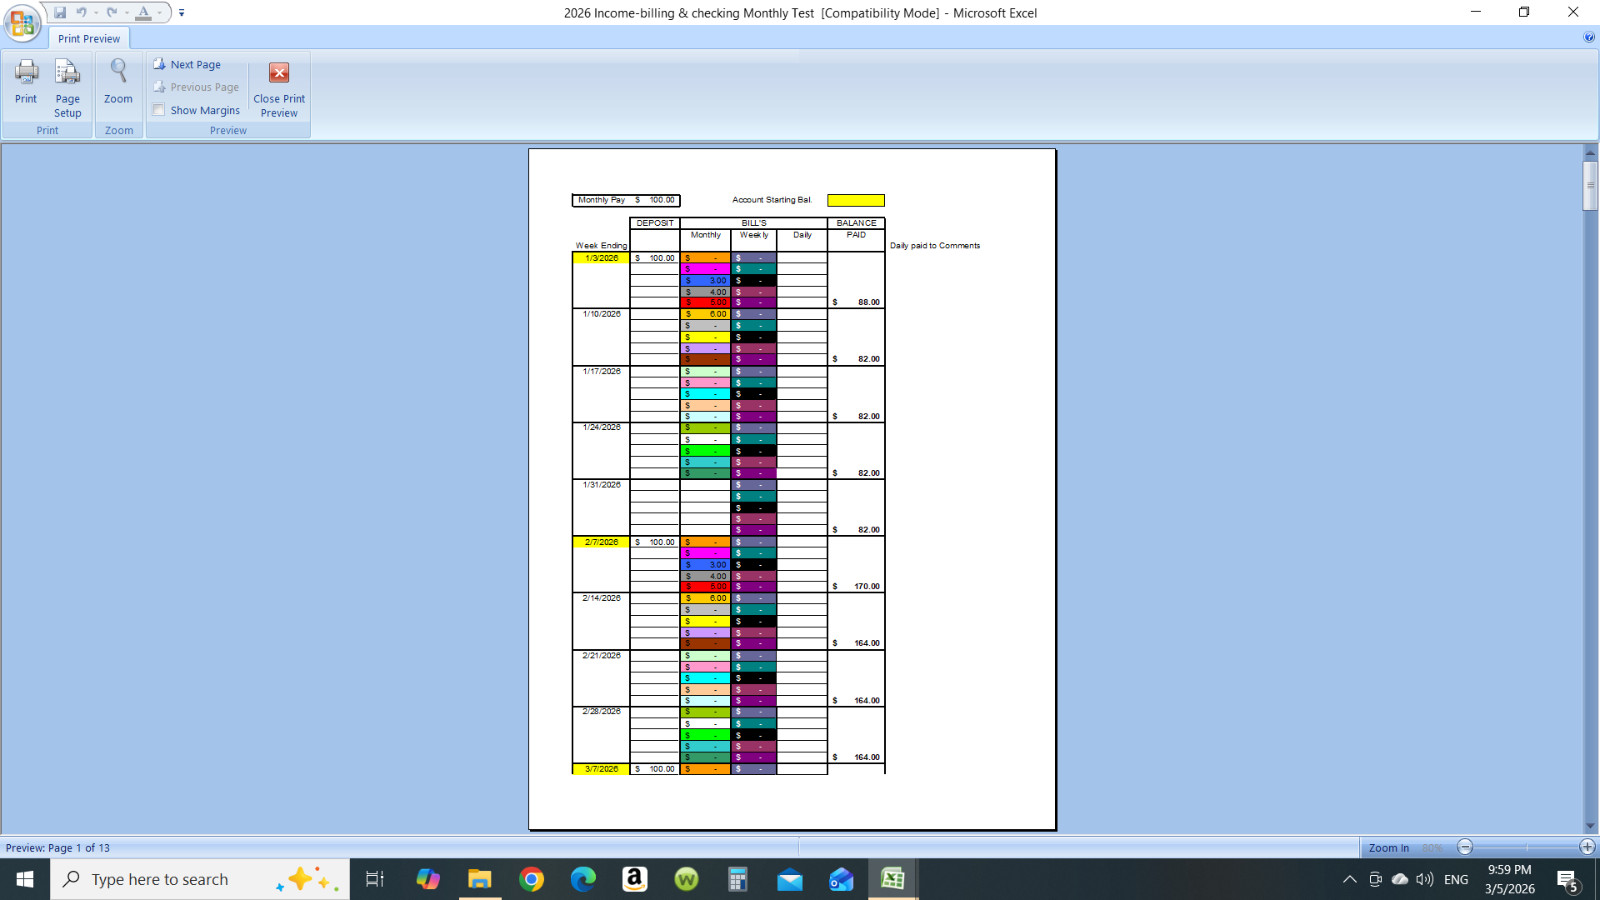Open the round Office button menu
The image size is (1600, 900).
22,22
